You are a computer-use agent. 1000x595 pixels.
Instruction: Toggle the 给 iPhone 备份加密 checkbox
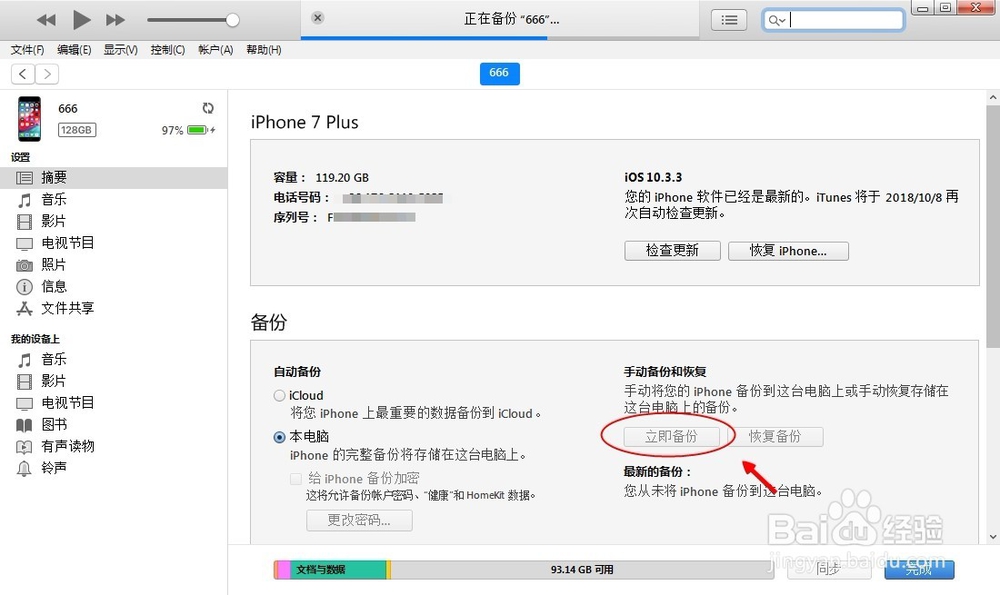pyautogui.click(x=295, y=478)
